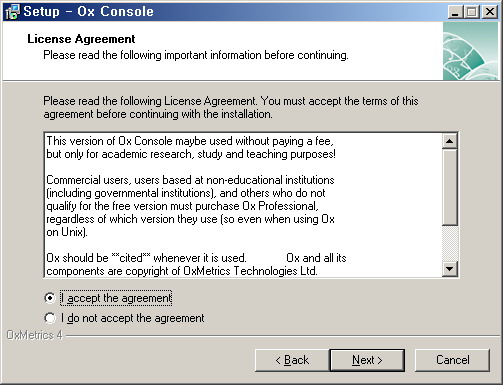Click first license line about paying a fee
The height and width of the screenshot is (385, 503).
click(x=190, y=141)
